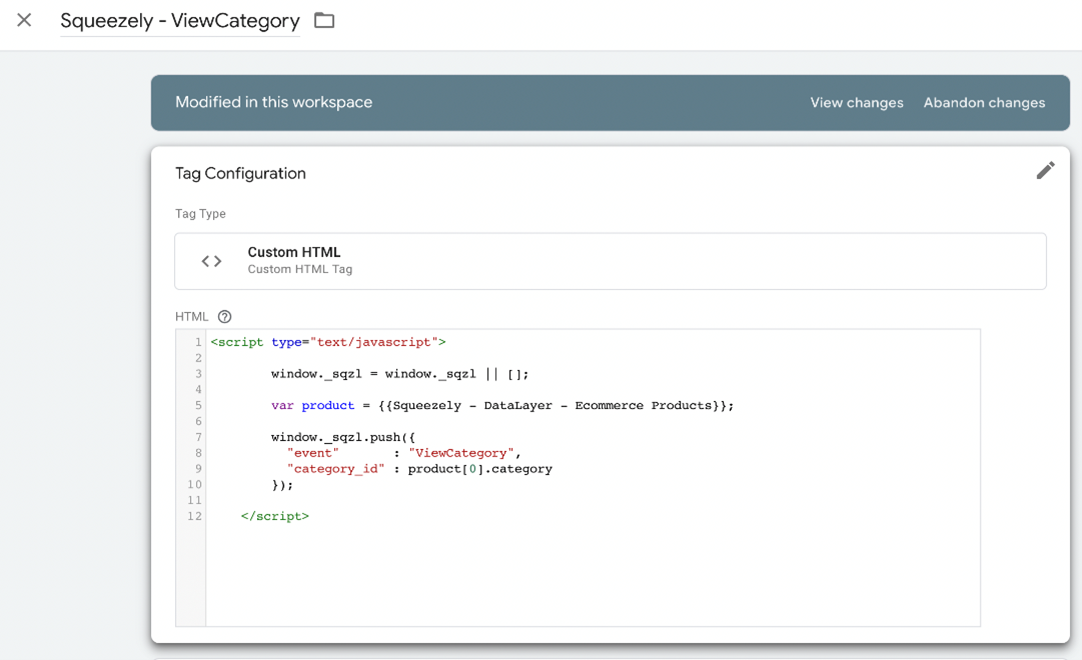Click the Modified in this workspace banner
The width and height of the screenshot is (1082, 660).
[274, 102]
